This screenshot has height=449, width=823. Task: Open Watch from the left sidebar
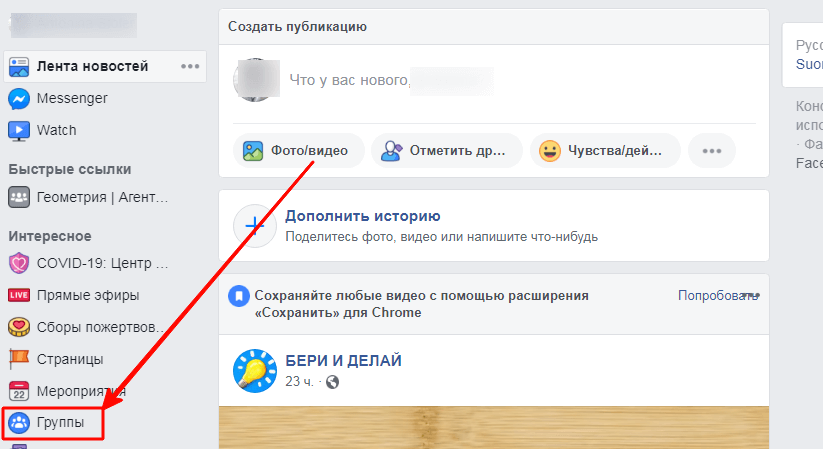19,130
